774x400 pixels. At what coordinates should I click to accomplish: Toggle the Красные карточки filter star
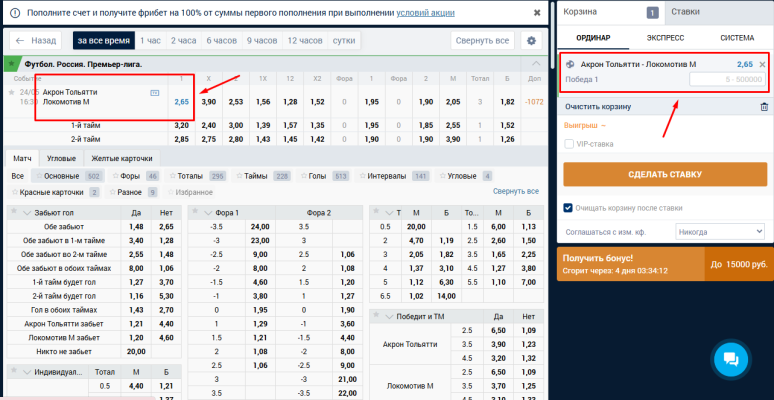point(14,192)
